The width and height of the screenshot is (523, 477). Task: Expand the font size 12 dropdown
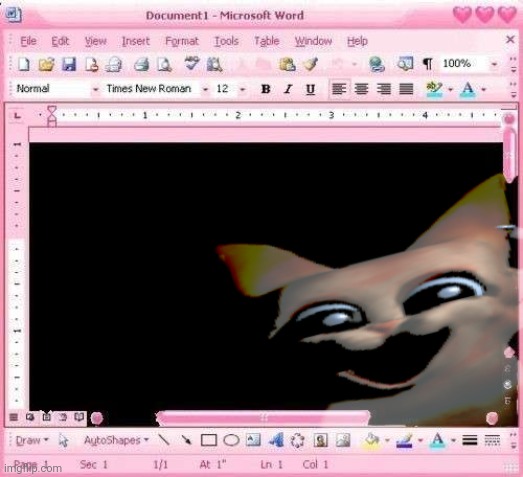coord(243,89)
